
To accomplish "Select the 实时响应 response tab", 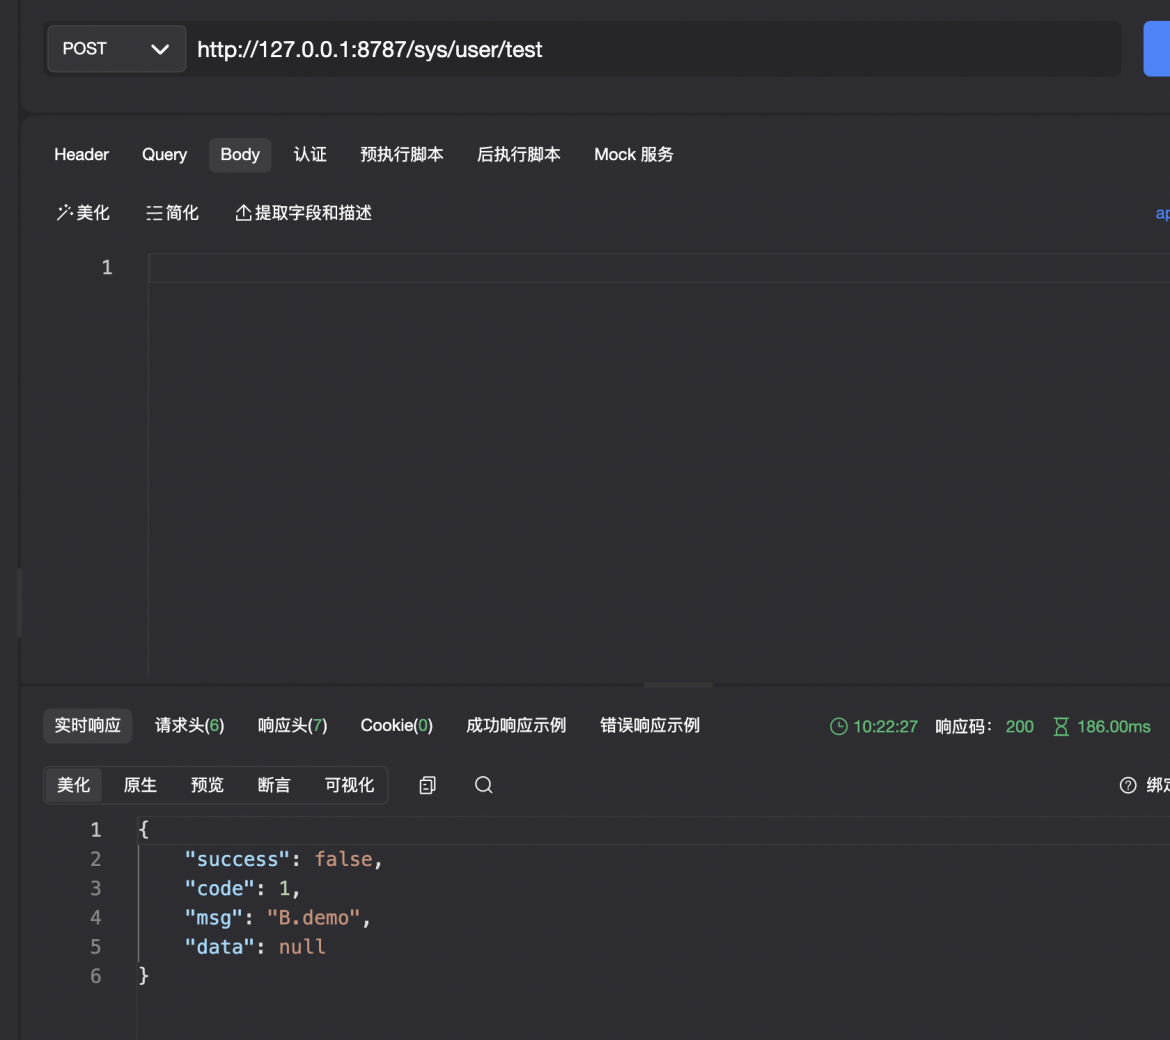I will pyautogui.click(x=87, y=726).
